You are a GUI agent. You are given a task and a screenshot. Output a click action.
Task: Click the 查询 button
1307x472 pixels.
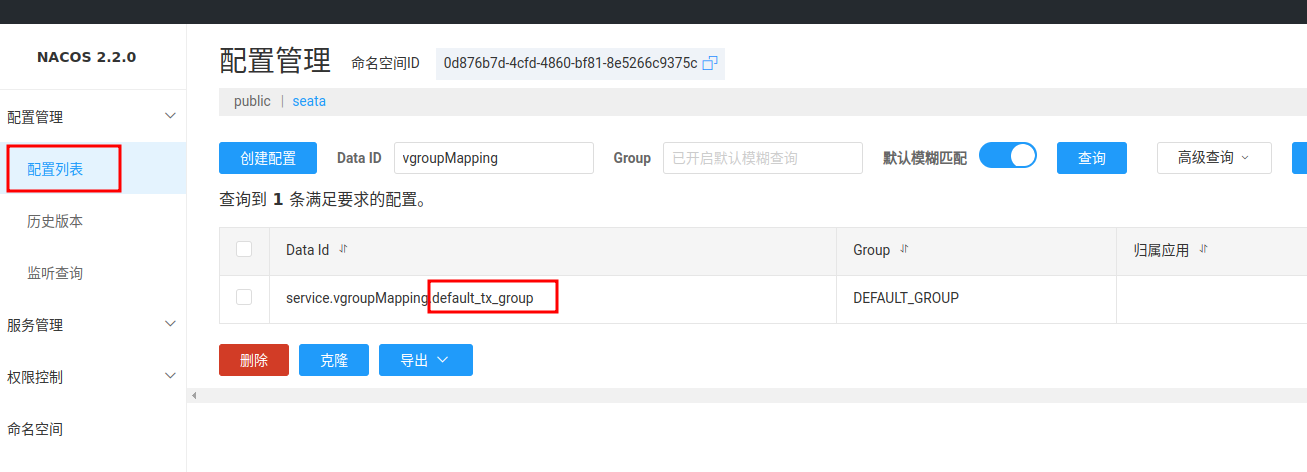[x=1092, y=158]
